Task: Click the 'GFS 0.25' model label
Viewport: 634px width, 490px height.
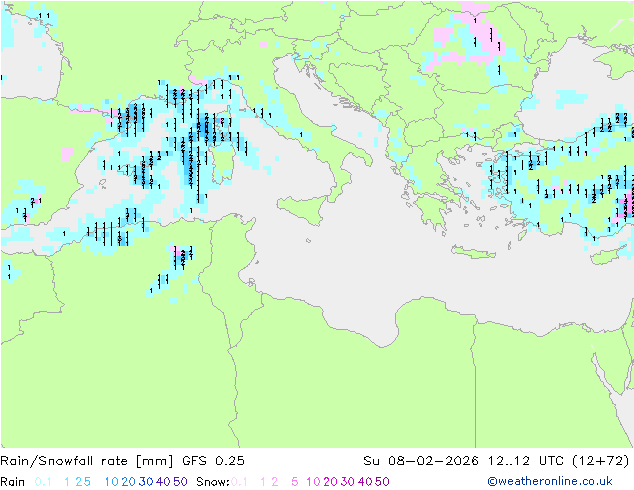Action: [x=213, y=461]
